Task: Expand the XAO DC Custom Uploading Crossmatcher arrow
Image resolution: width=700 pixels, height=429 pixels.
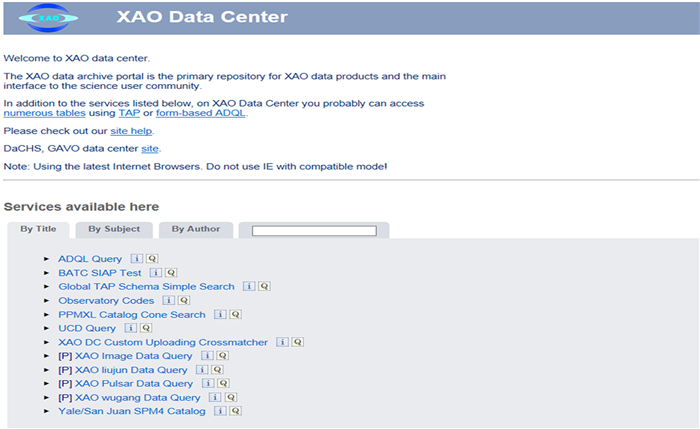Action: pyautogui.click(x=46, y=342)
